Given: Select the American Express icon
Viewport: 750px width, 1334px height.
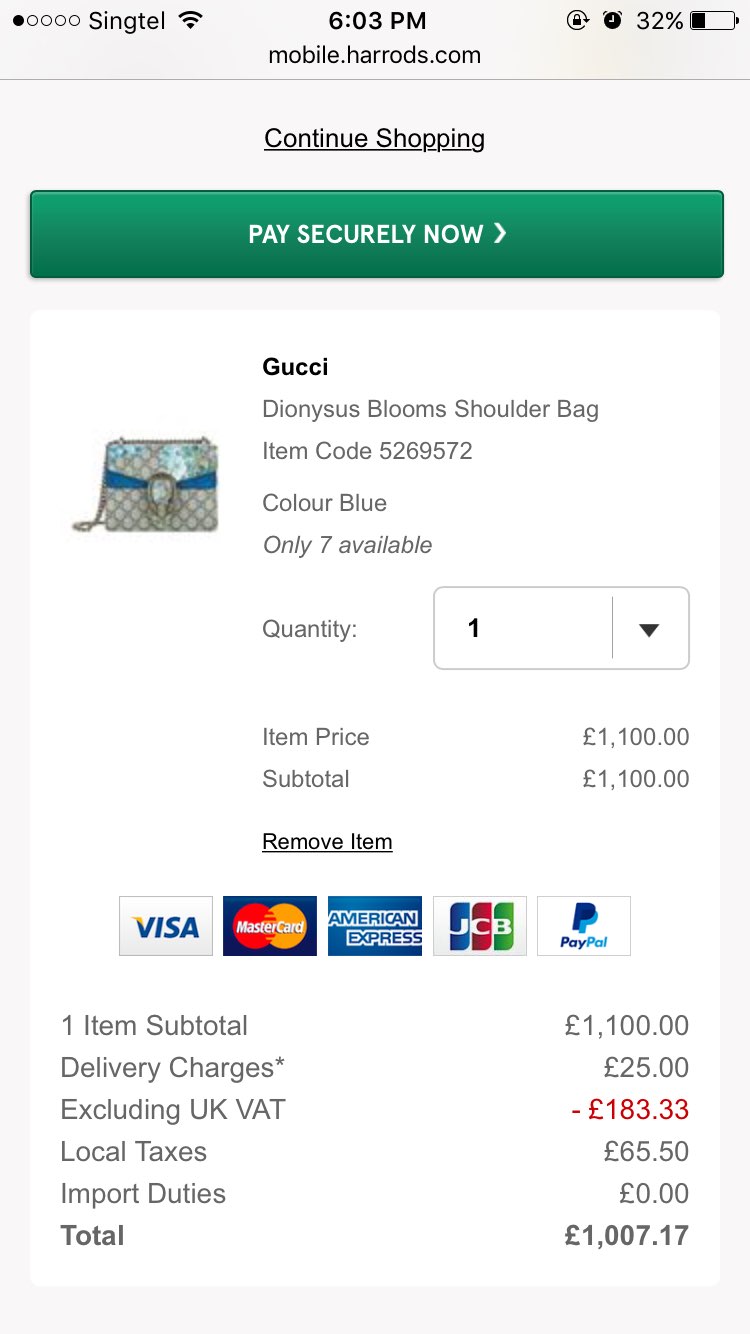Looking at the screenshot, I should point(375,926).
